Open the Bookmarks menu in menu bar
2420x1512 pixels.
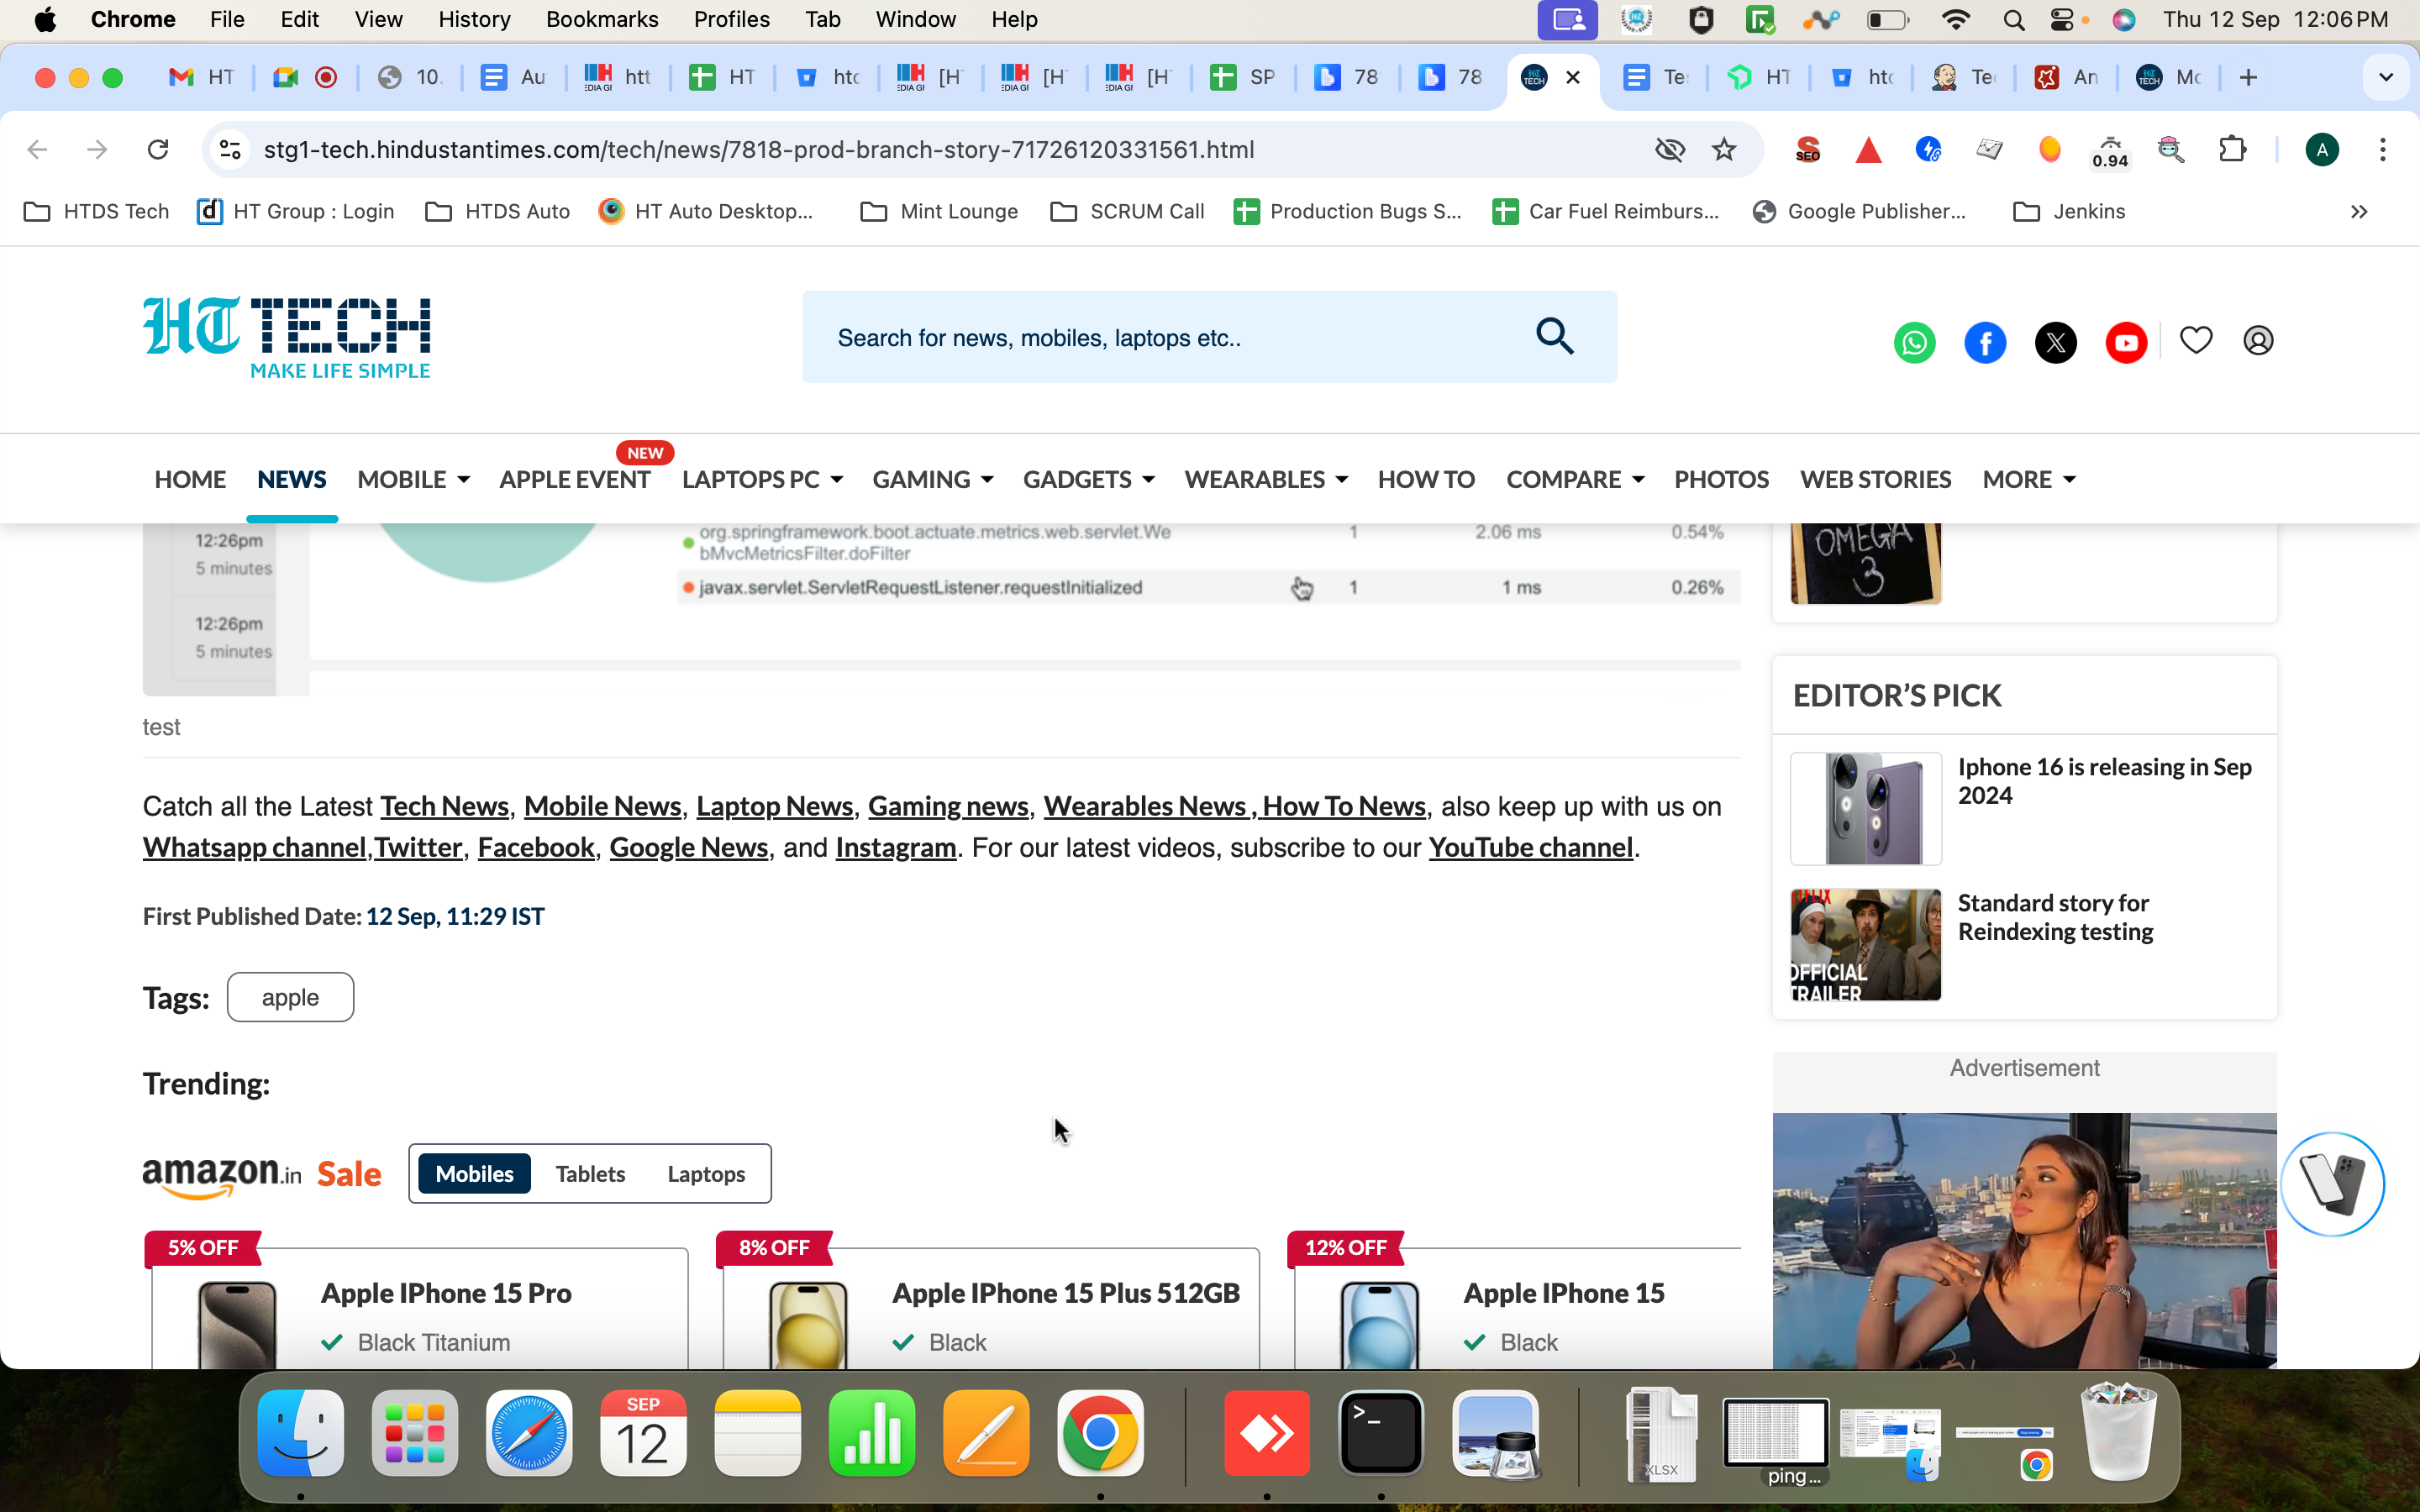[601, 19]
